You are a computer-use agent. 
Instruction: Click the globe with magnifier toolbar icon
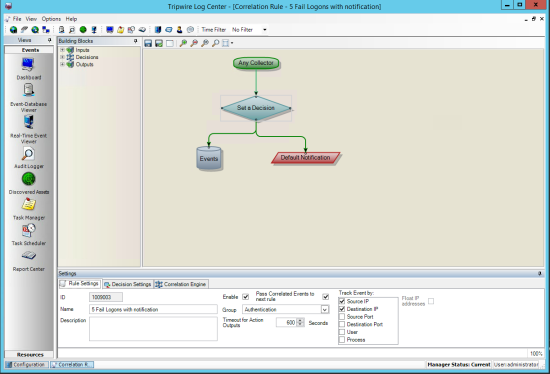pos(35,30)
